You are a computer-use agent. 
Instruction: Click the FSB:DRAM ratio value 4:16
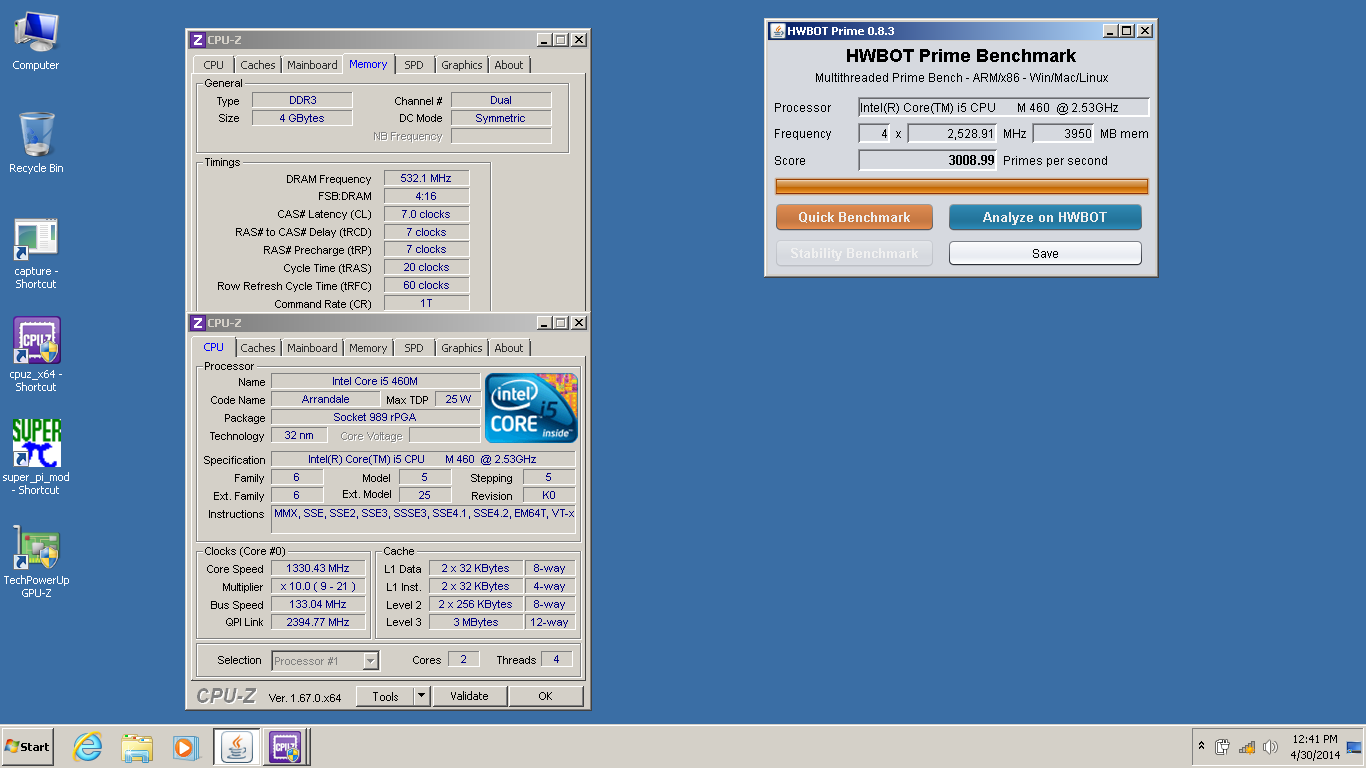426,196
